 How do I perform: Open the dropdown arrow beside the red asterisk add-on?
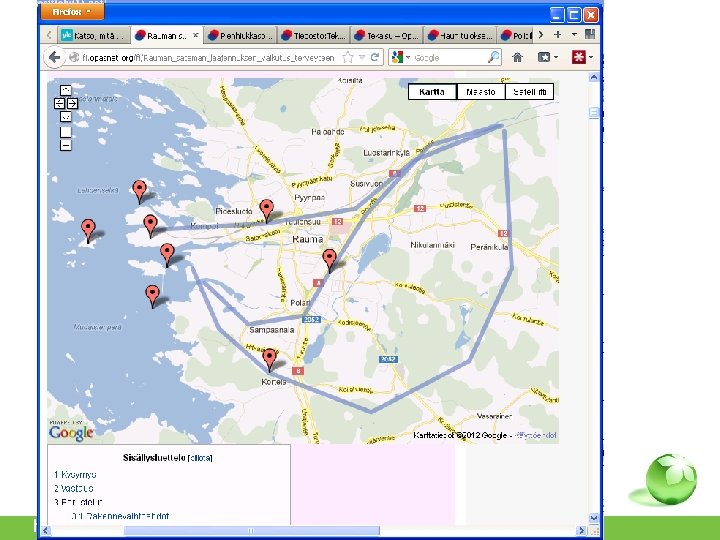point(591,57)
